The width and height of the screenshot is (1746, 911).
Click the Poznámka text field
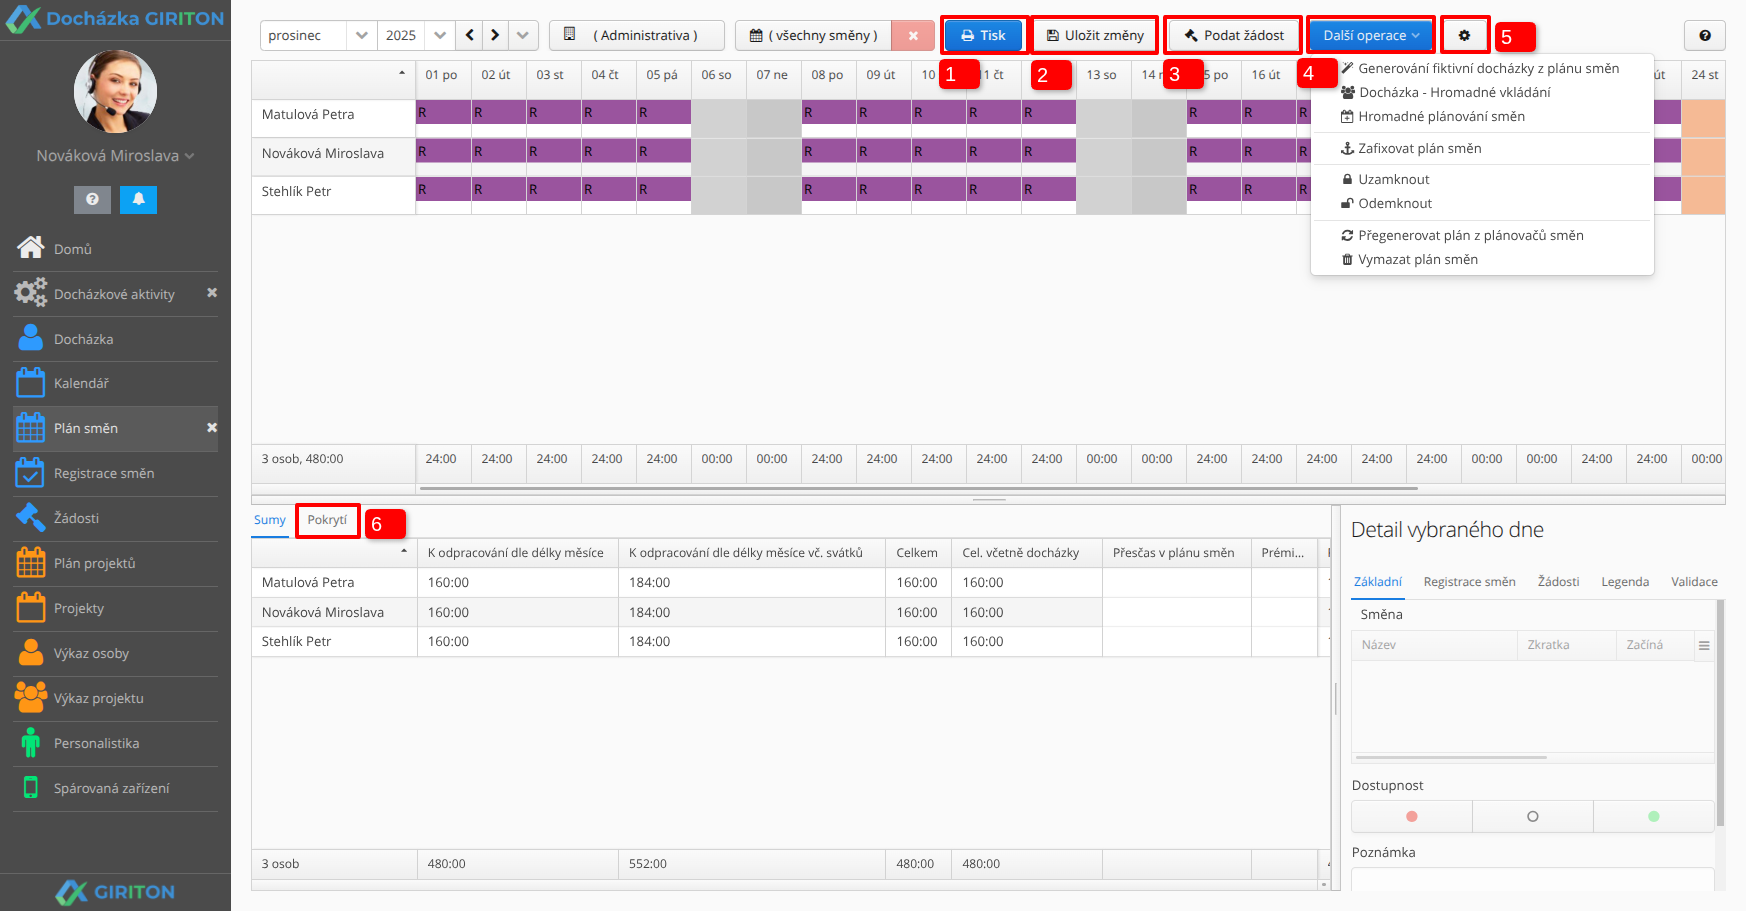(x=1532, y=879)
